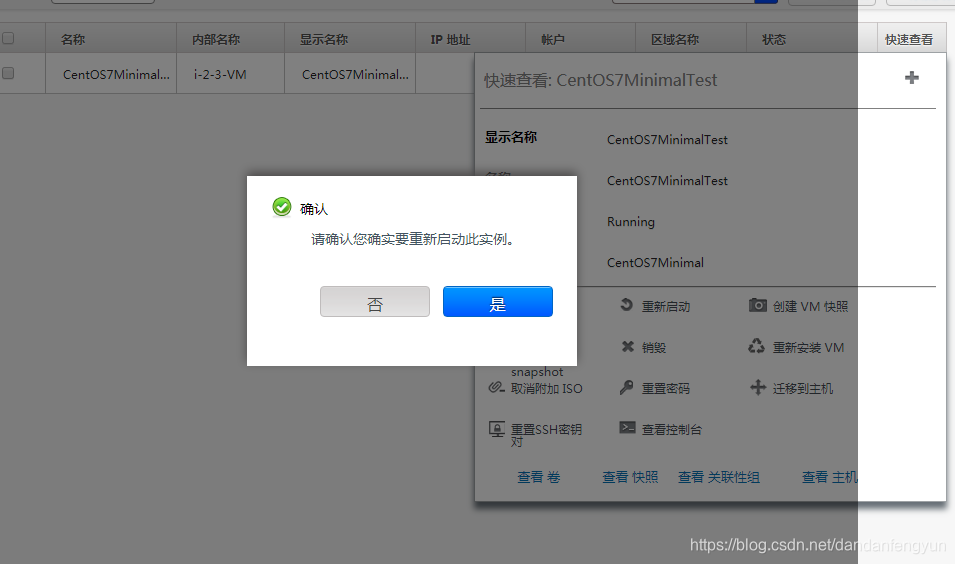Viewport: 955px width, 564px height.
Task: Click the 重新安装 VM action label
Action: click(808, 348)
